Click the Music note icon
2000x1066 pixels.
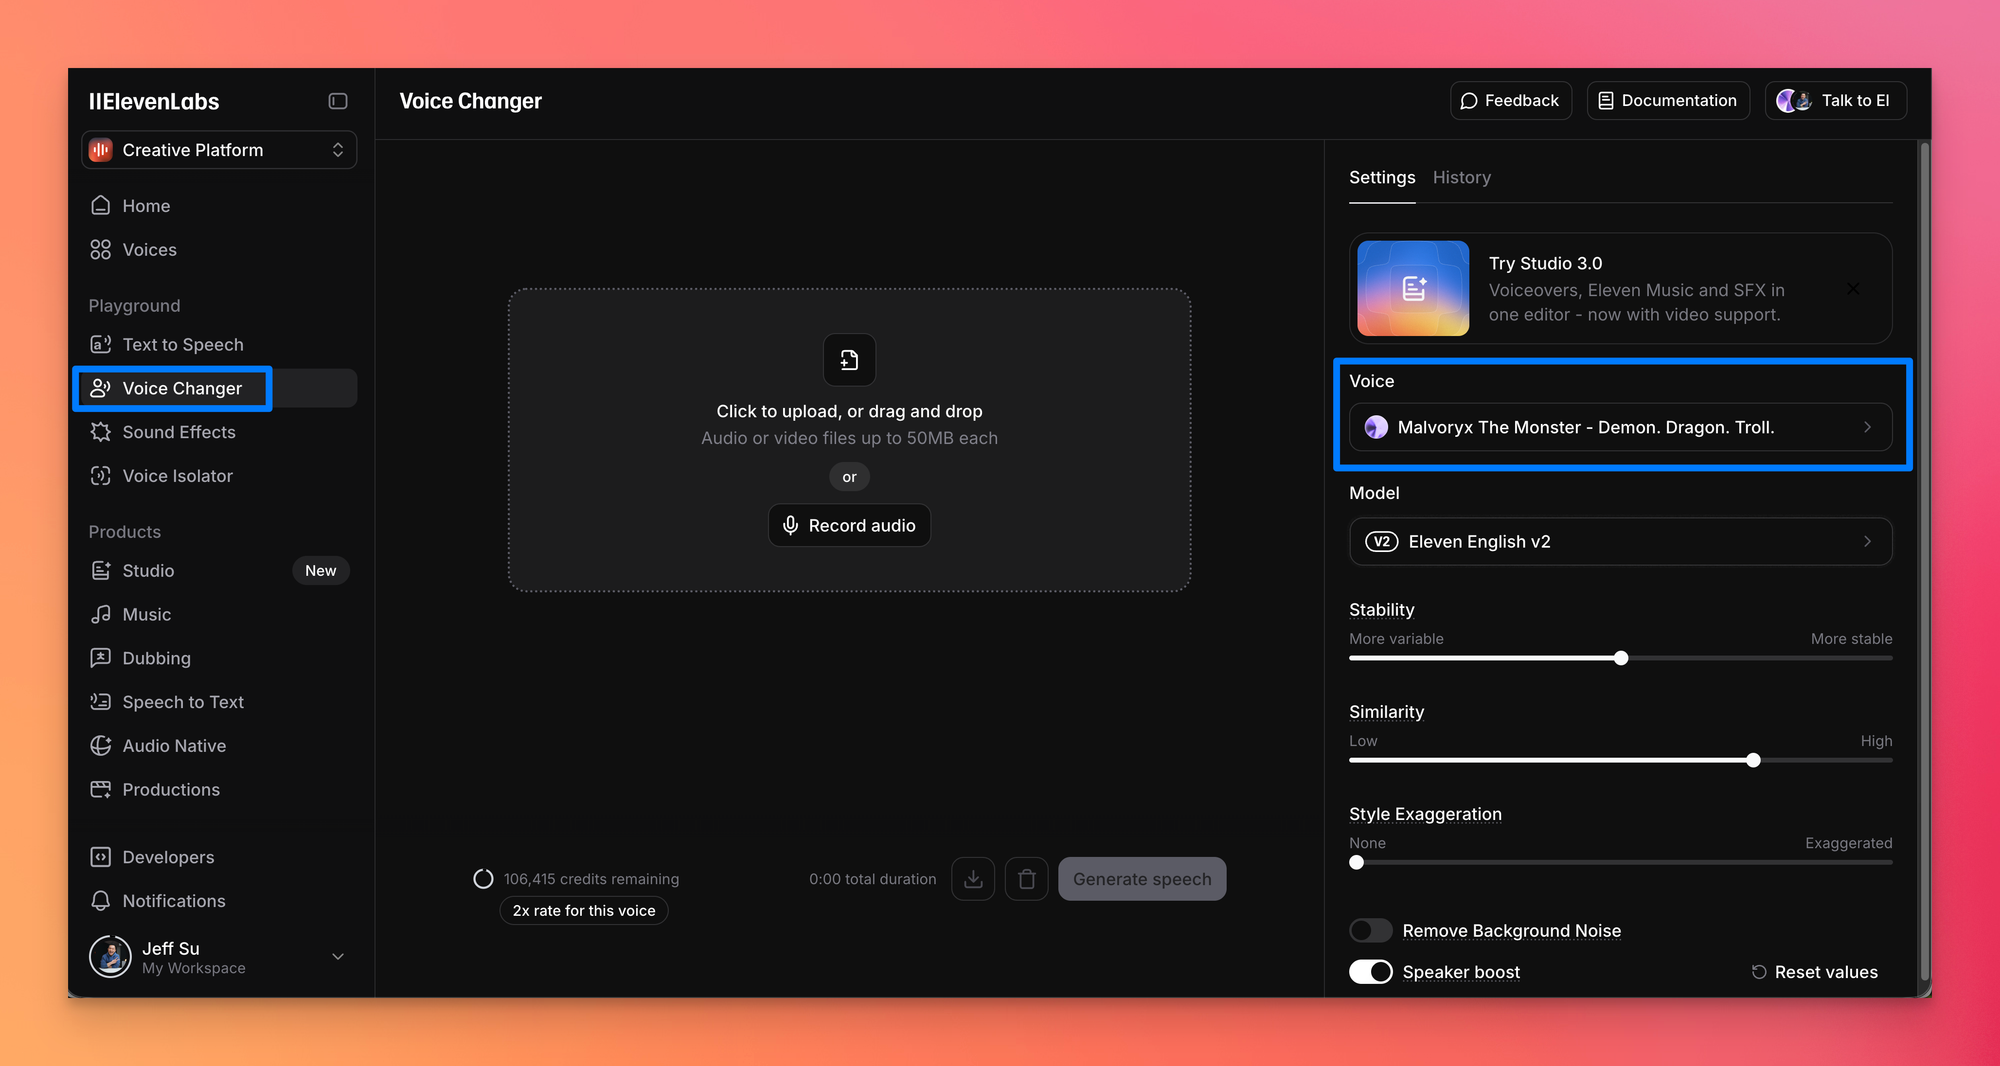[x=100, y=614]
